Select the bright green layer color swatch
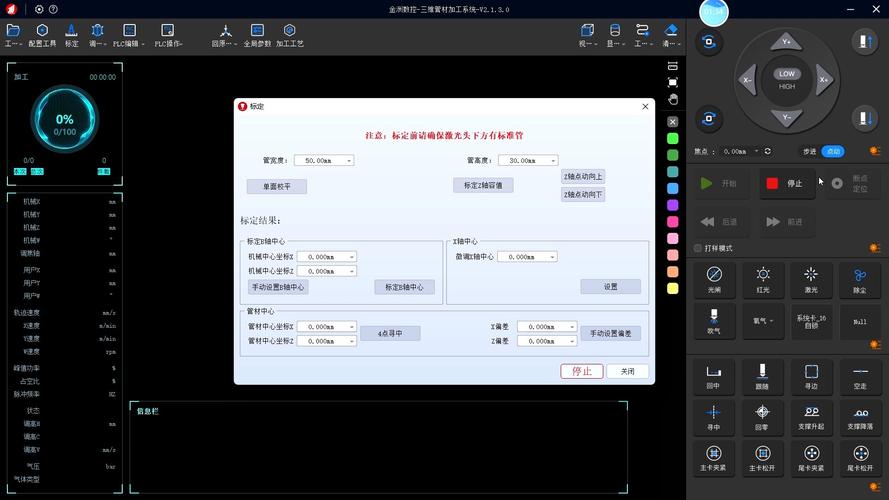Image resolution: width=889 pixels, height=500 pixels. point(672,138)
